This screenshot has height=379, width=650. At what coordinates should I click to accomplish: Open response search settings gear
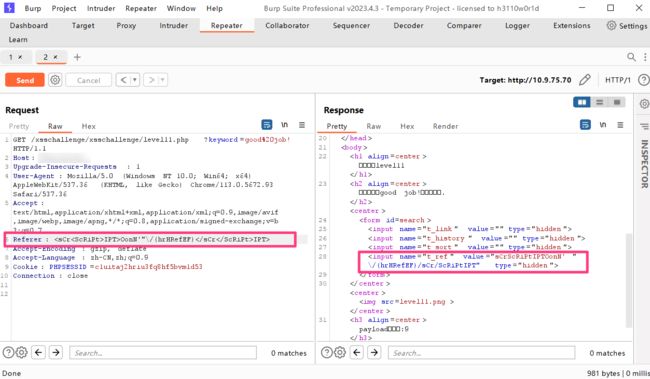coord(340,352)
